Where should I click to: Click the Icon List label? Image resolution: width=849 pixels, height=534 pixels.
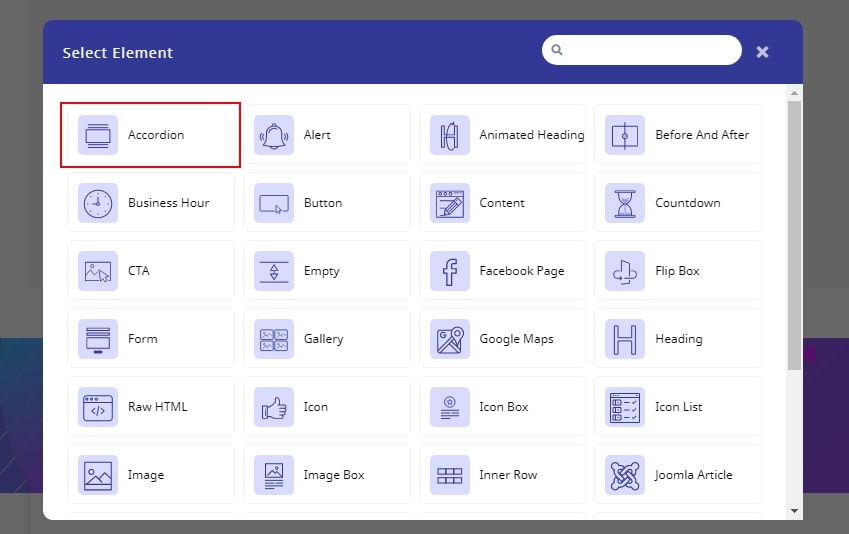pyautogui.click(x=678, y=407)
